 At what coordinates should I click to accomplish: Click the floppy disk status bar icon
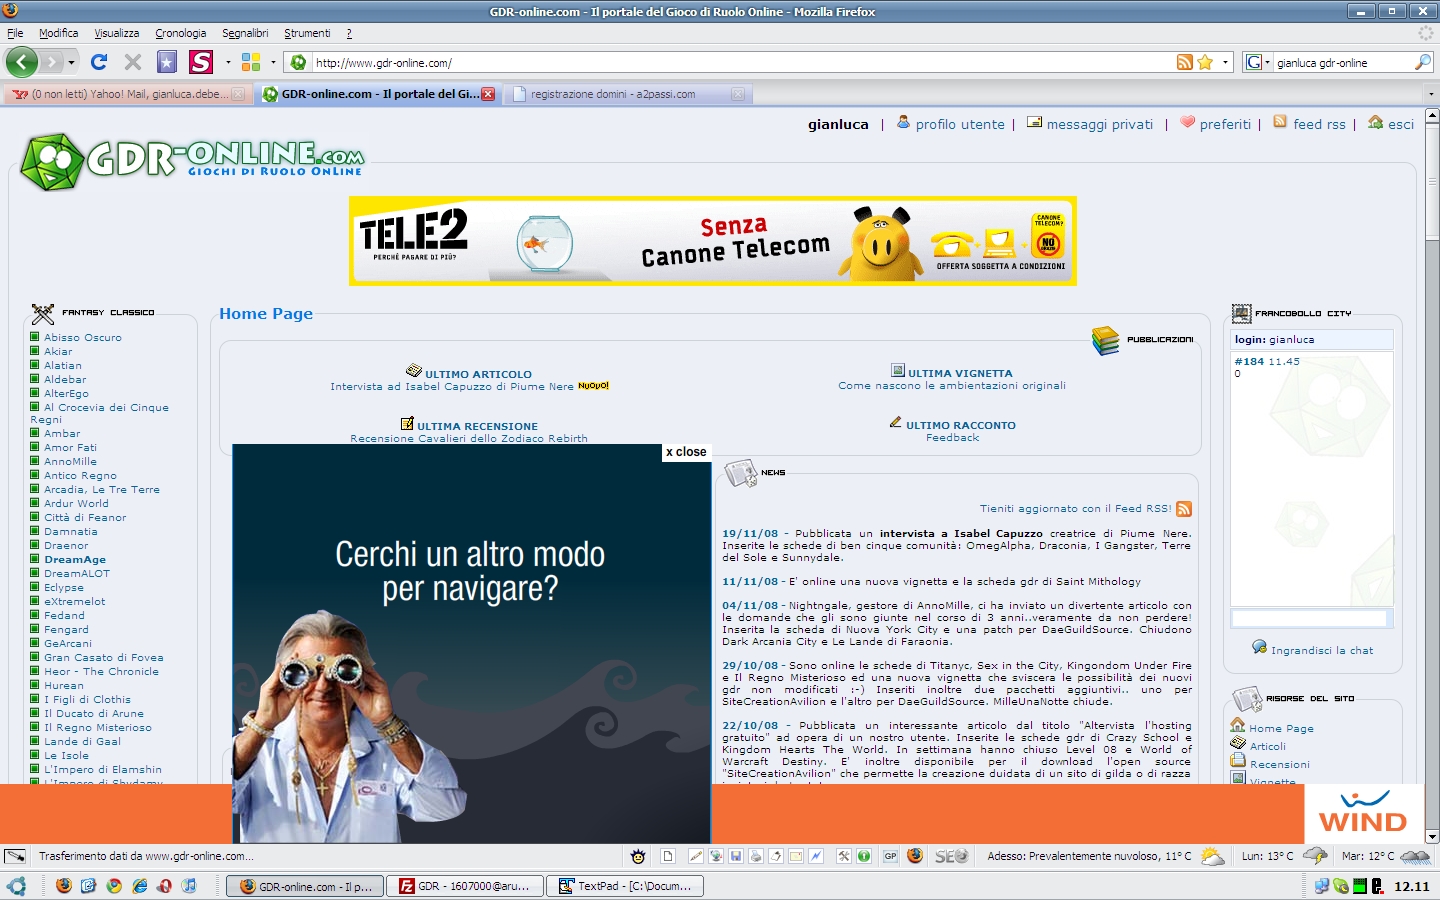click(736, 856)
